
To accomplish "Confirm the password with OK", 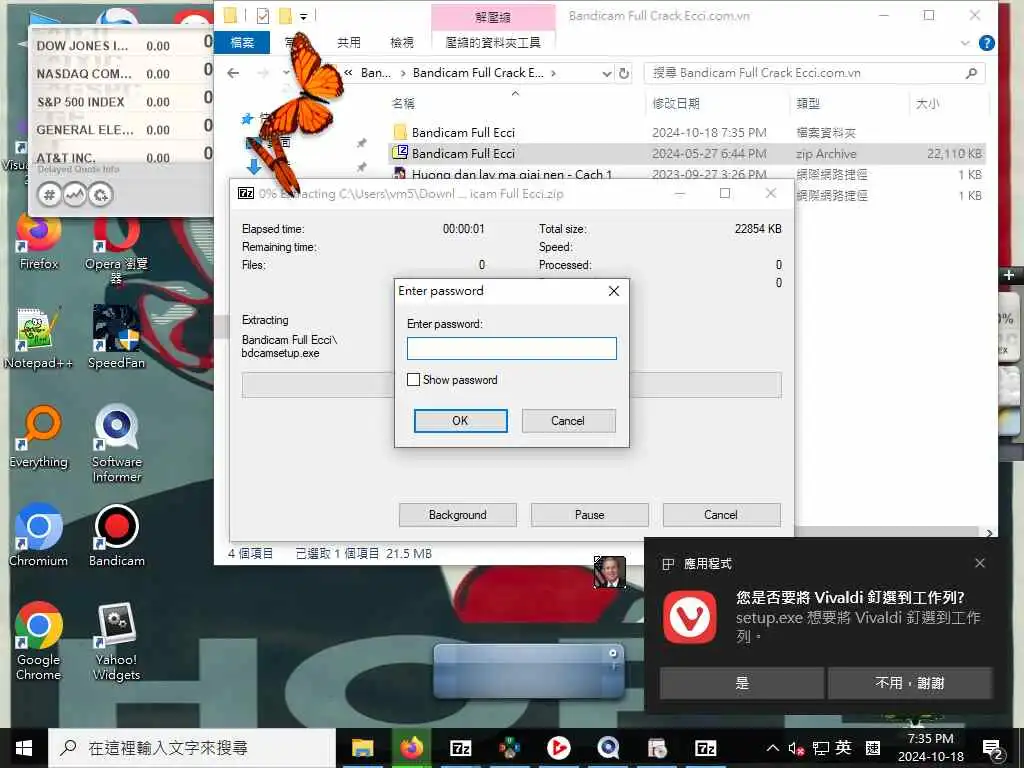I will [460, 421].
